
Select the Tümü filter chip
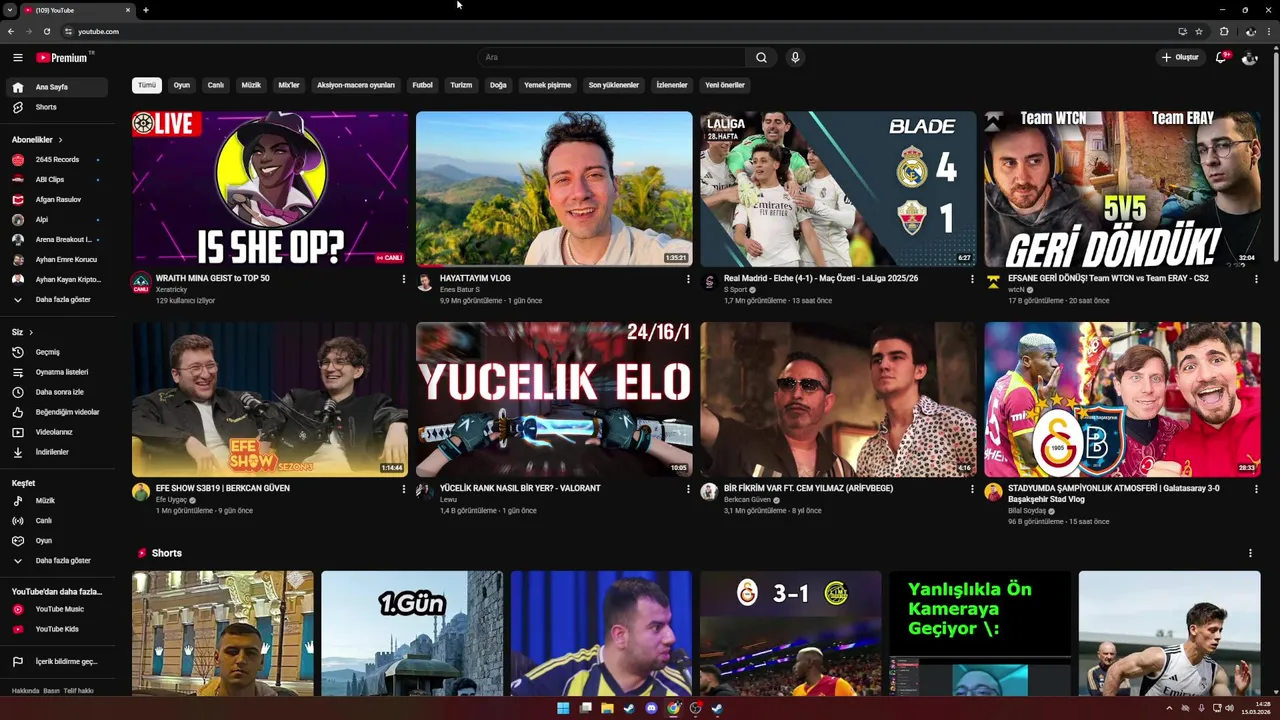(147, 85)
